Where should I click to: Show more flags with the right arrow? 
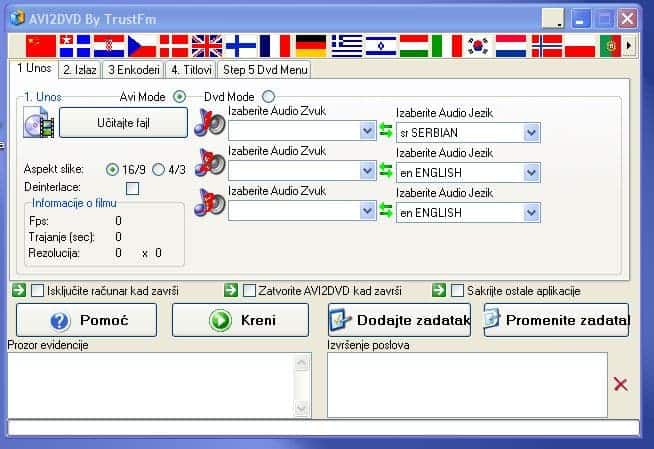click(629, 45)
